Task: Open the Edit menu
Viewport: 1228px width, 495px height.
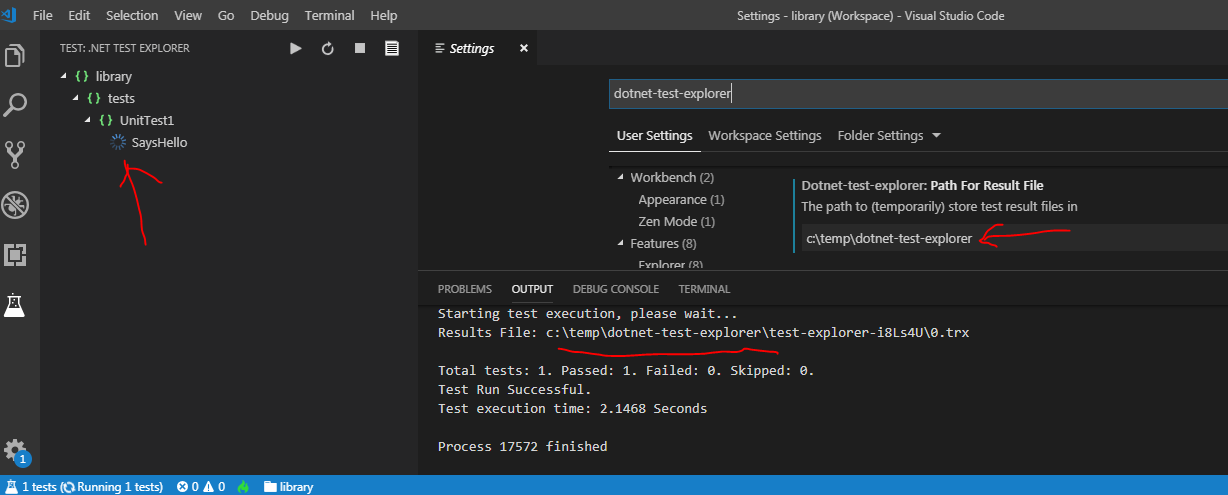Action: tap(79, 16)
